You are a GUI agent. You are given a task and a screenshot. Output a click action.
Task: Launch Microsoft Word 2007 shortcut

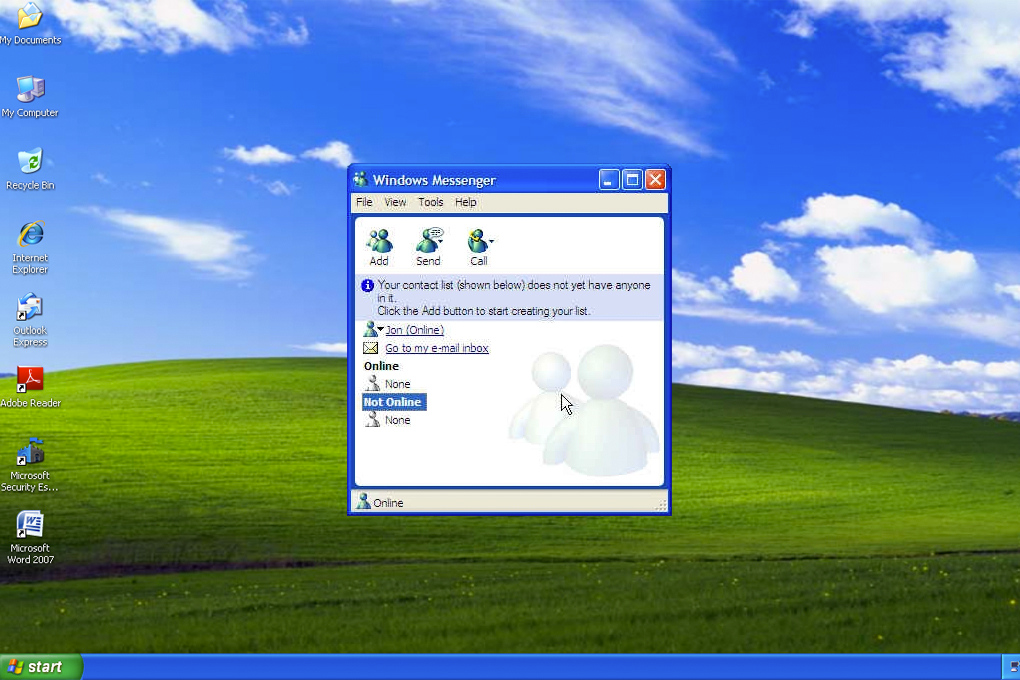tap(30, 525)
